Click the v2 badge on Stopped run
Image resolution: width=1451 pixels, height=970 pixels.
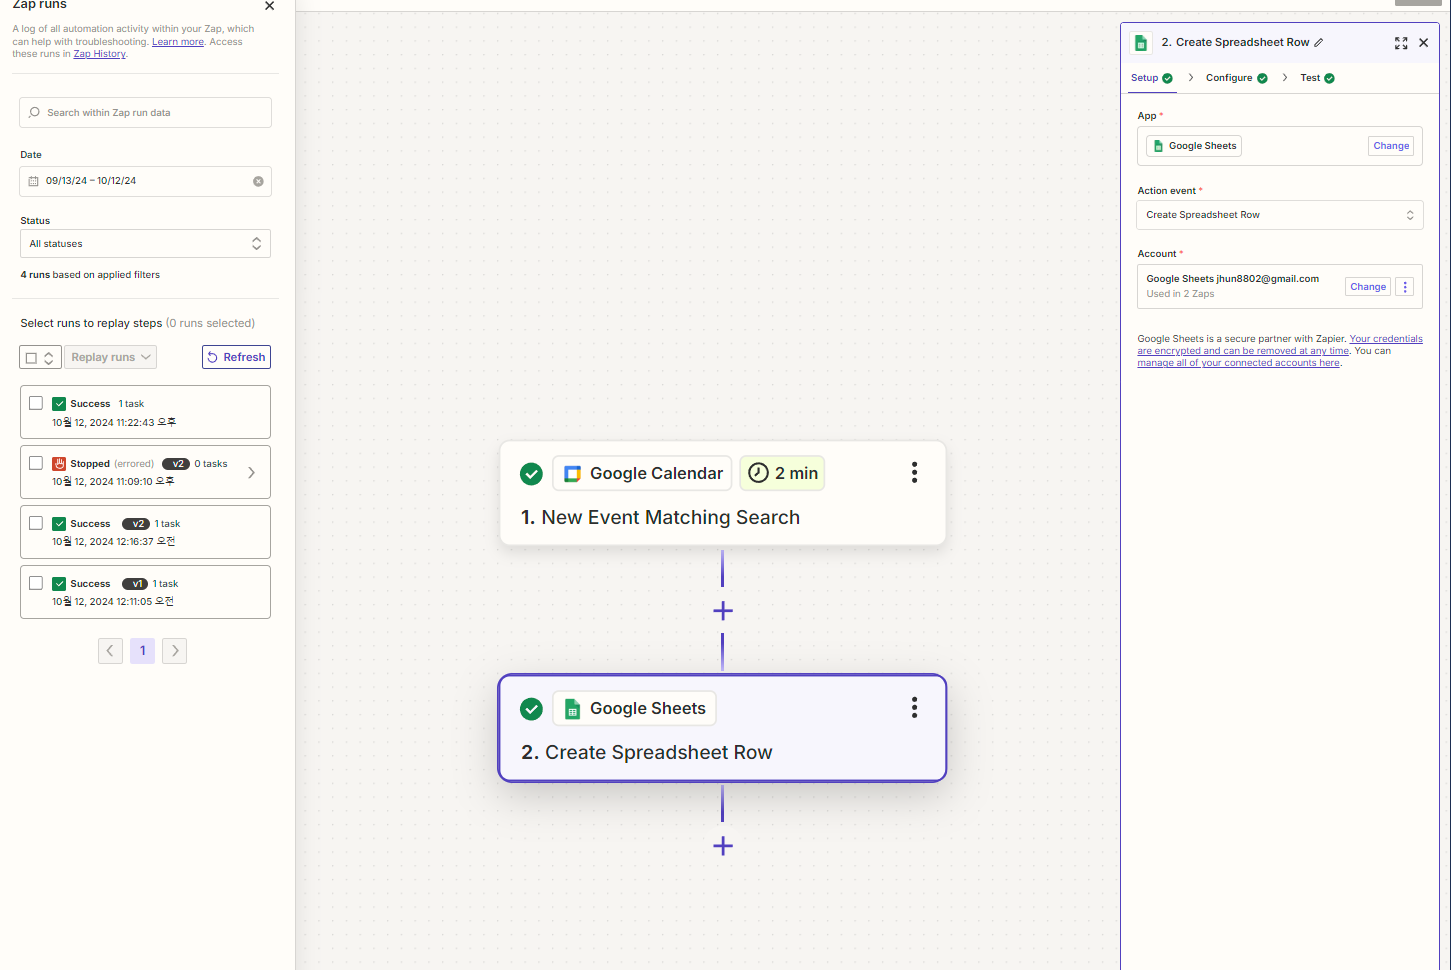(175, 464)
